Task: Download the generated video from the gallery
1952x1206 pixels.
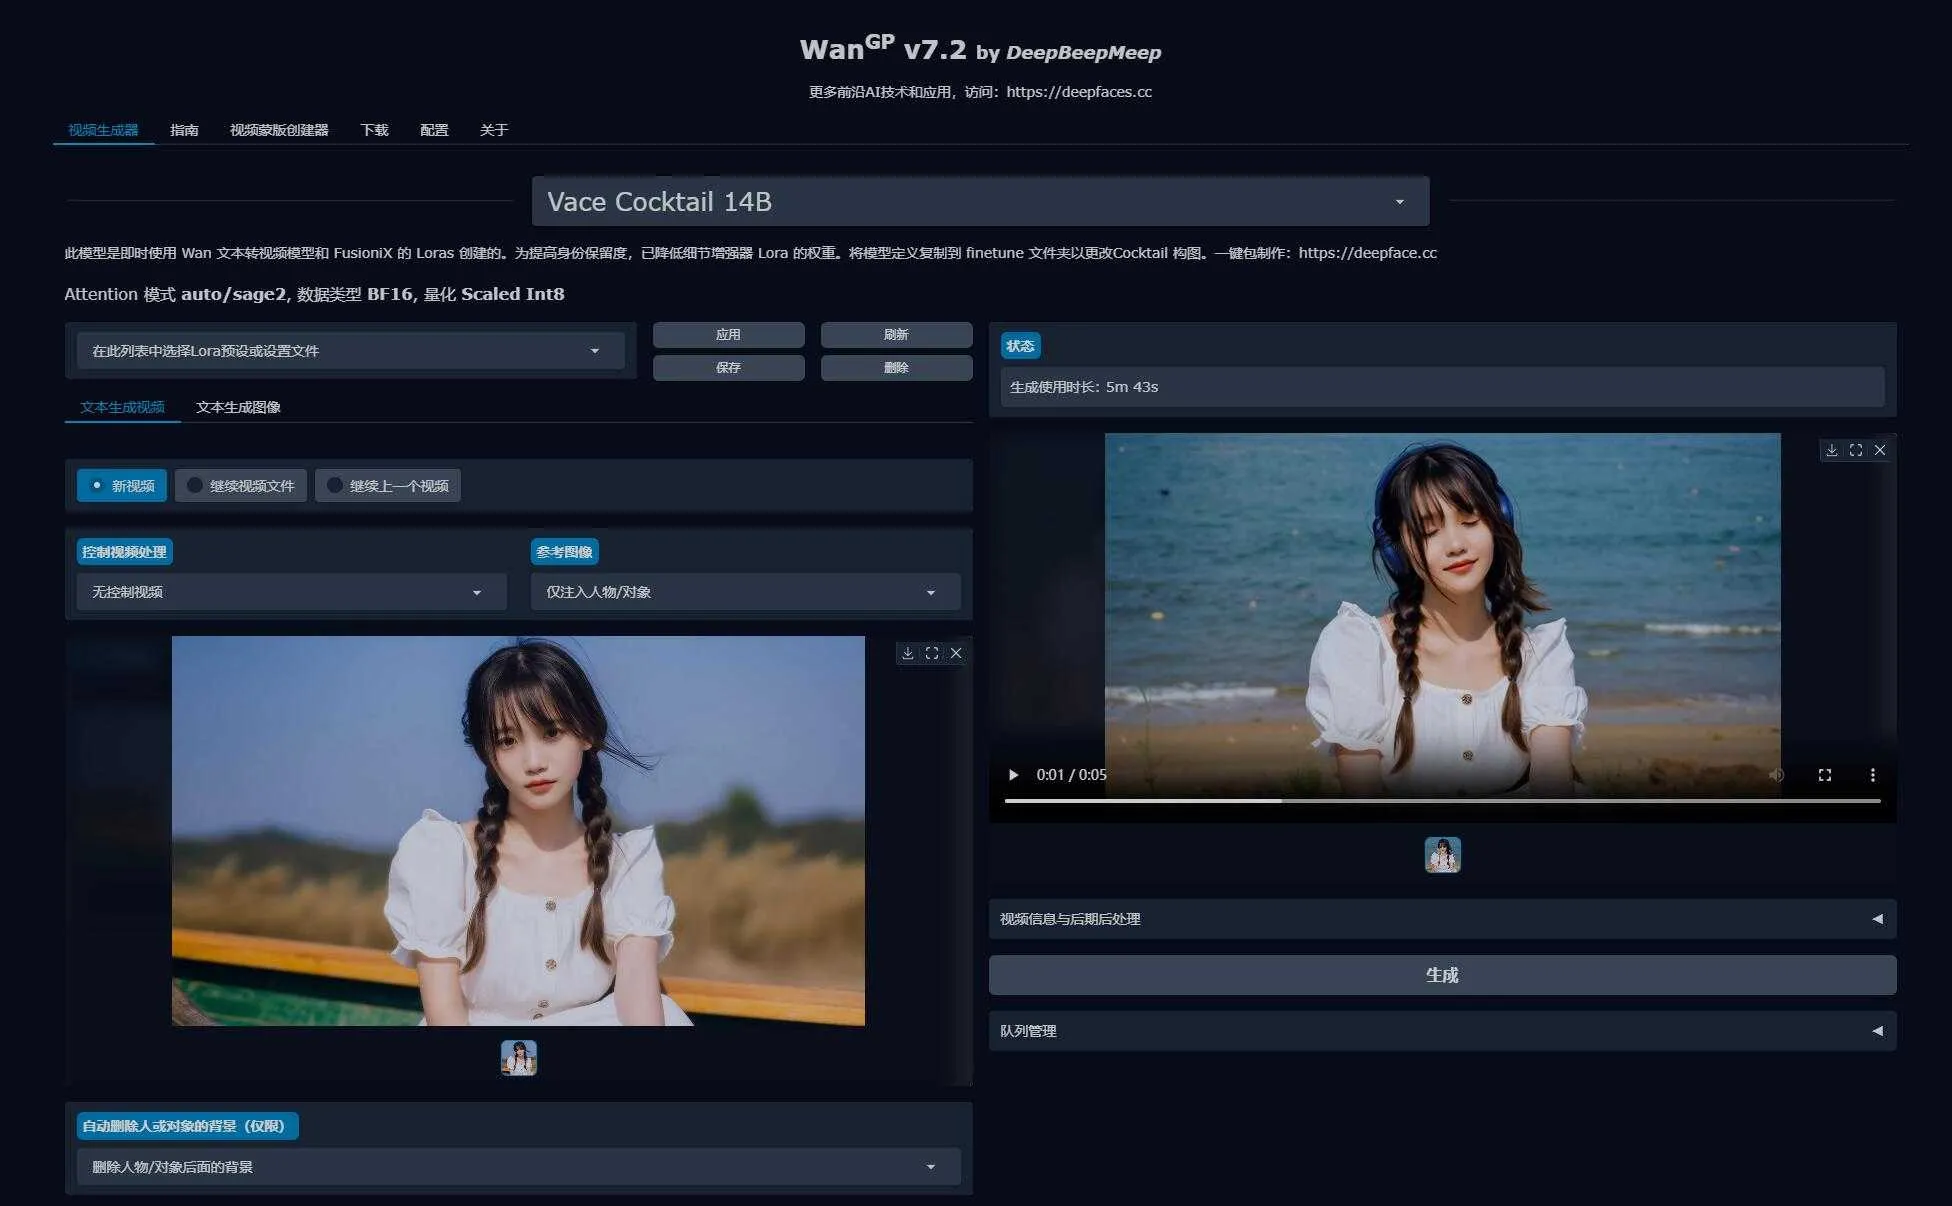Action: tap(1832, 450)
